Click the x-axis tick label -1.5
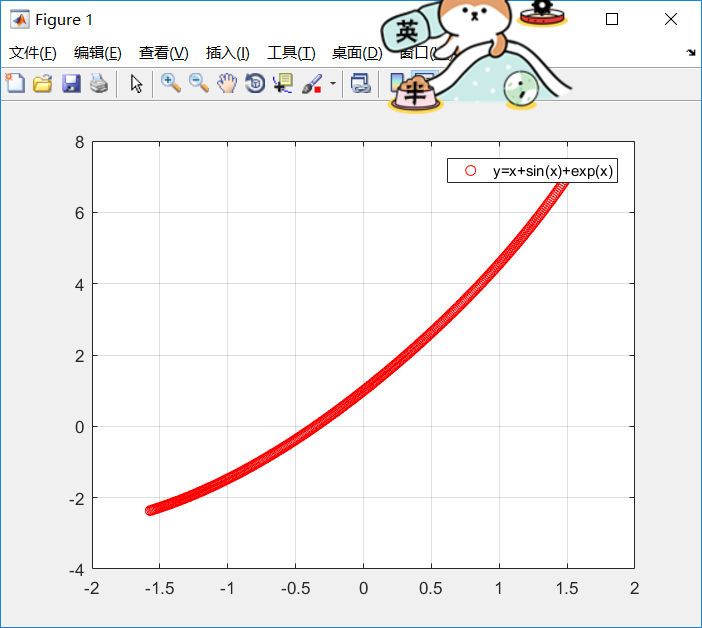 click(159, 589)
